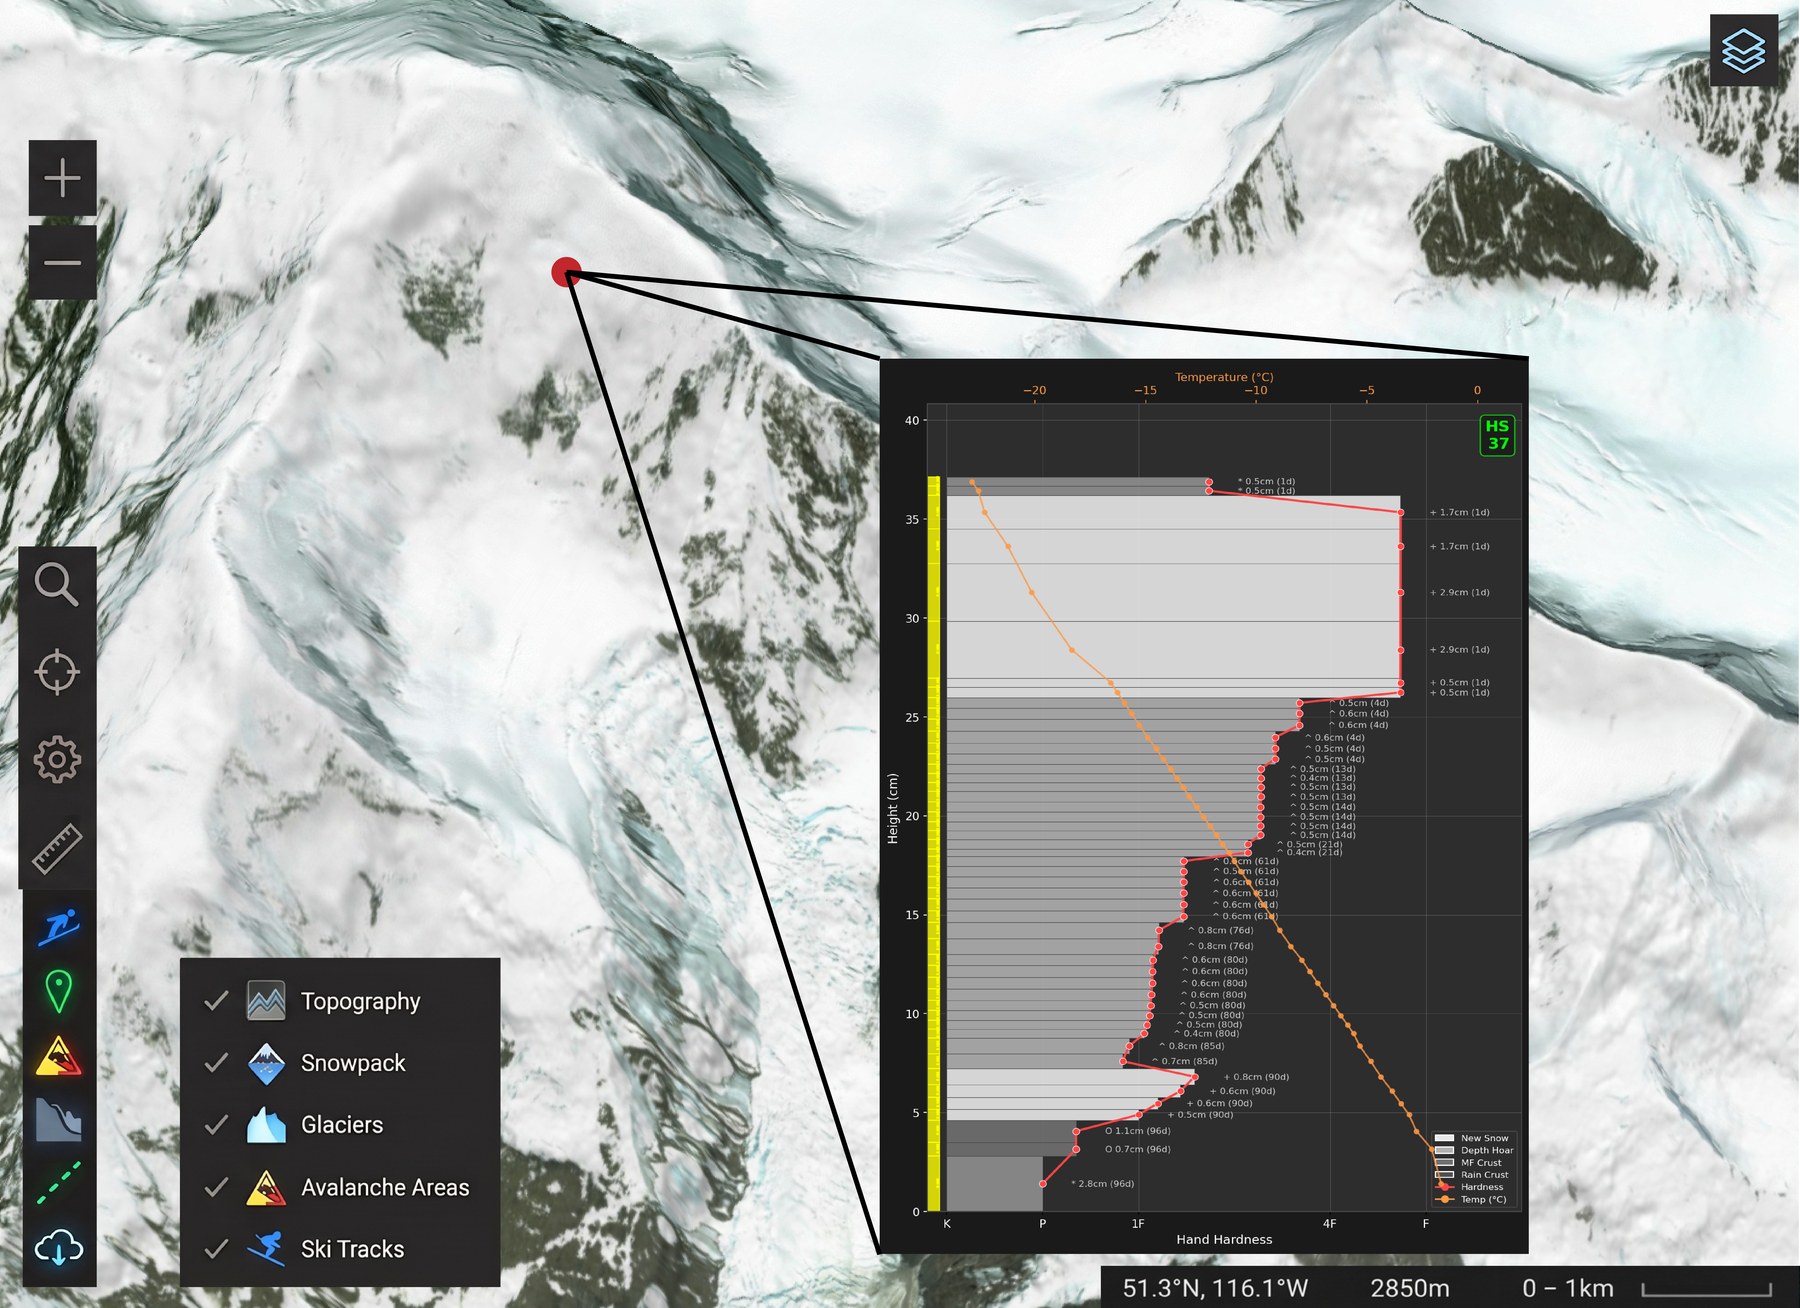Toggle the Snowpack checkmark
The image size is (1800, 1308).
click(x=216, y=1063)
